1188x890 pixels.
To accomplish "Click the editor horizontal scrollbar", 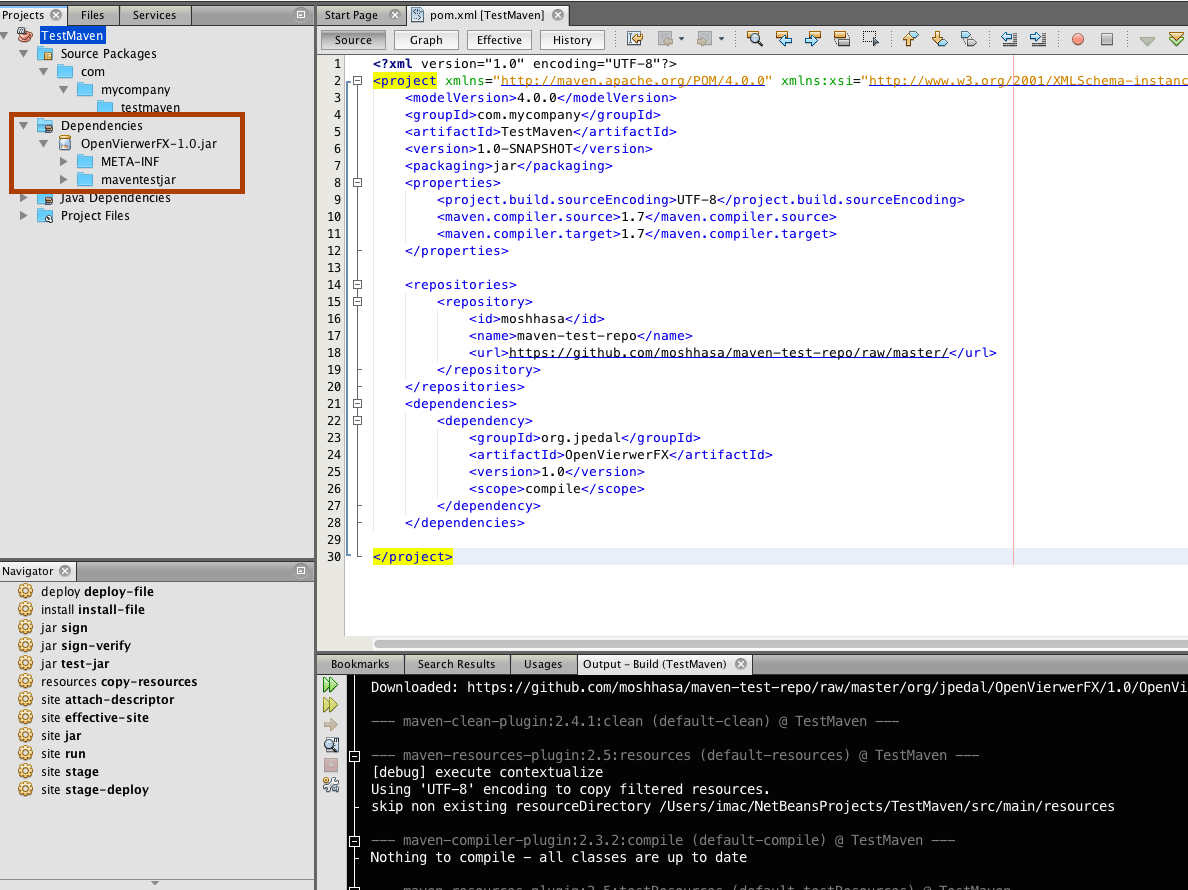I will [780, 644].
